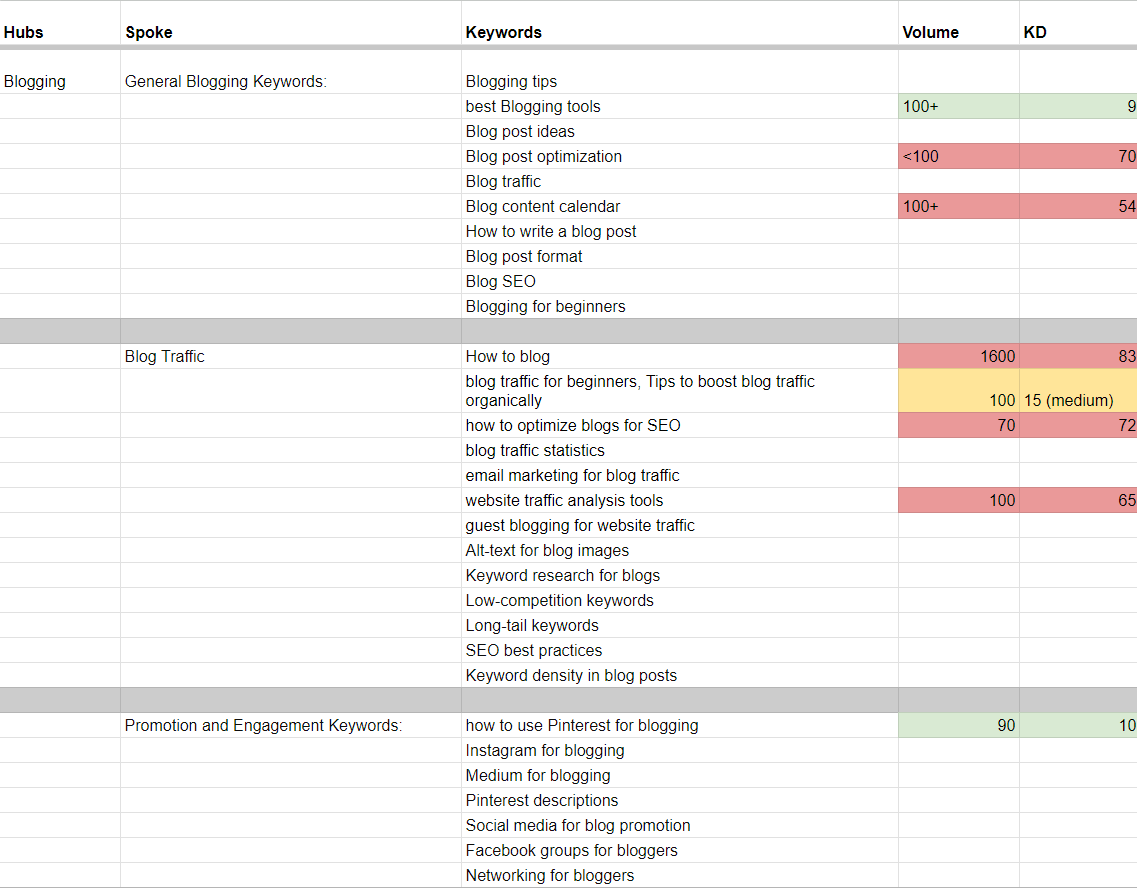Click the 'Blog Traffic' spoke cell
Viewport: 1137px width, 888px height.
pos(291,357)
